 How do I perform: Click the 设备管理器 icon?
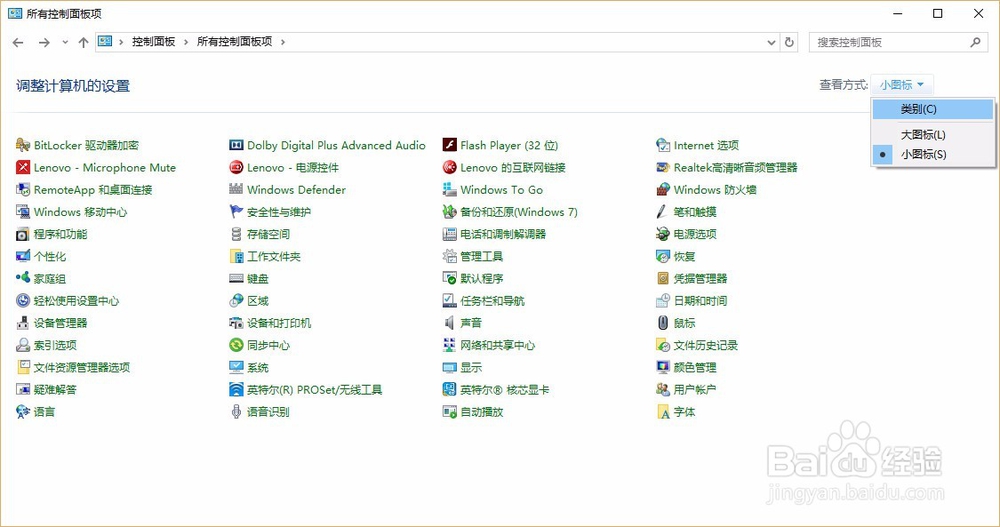tap(23, 323)
